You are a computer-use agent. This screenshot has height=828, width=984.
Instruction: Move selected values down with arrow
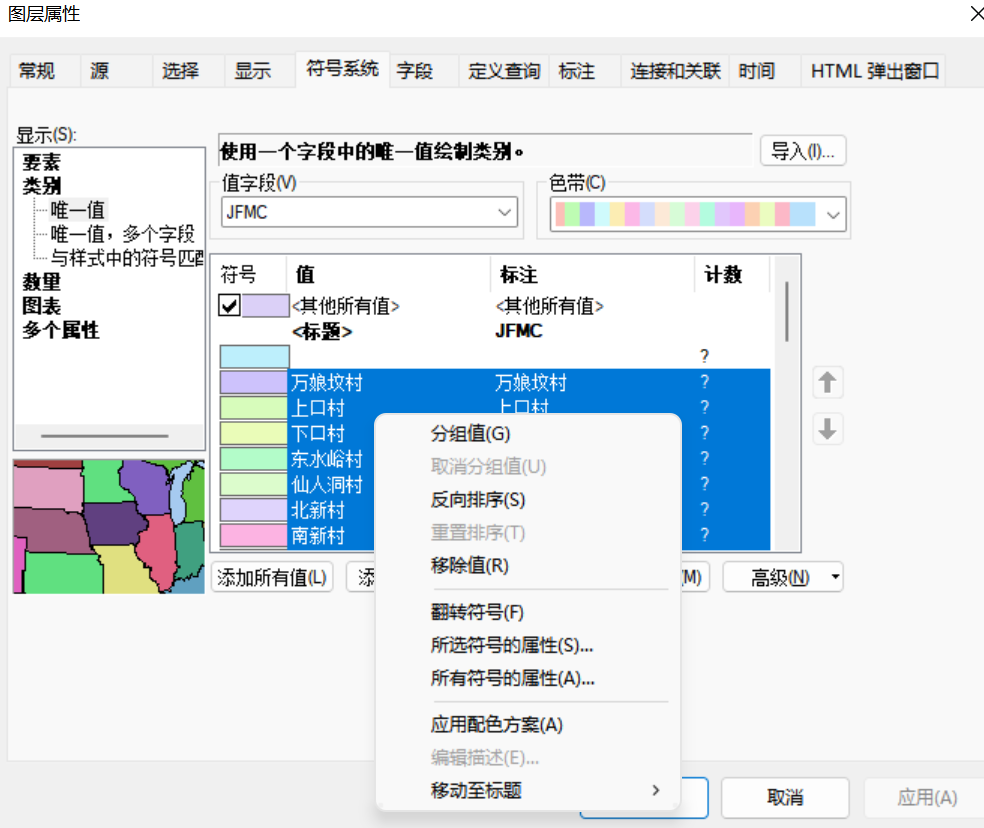click(x=827, y=429)
